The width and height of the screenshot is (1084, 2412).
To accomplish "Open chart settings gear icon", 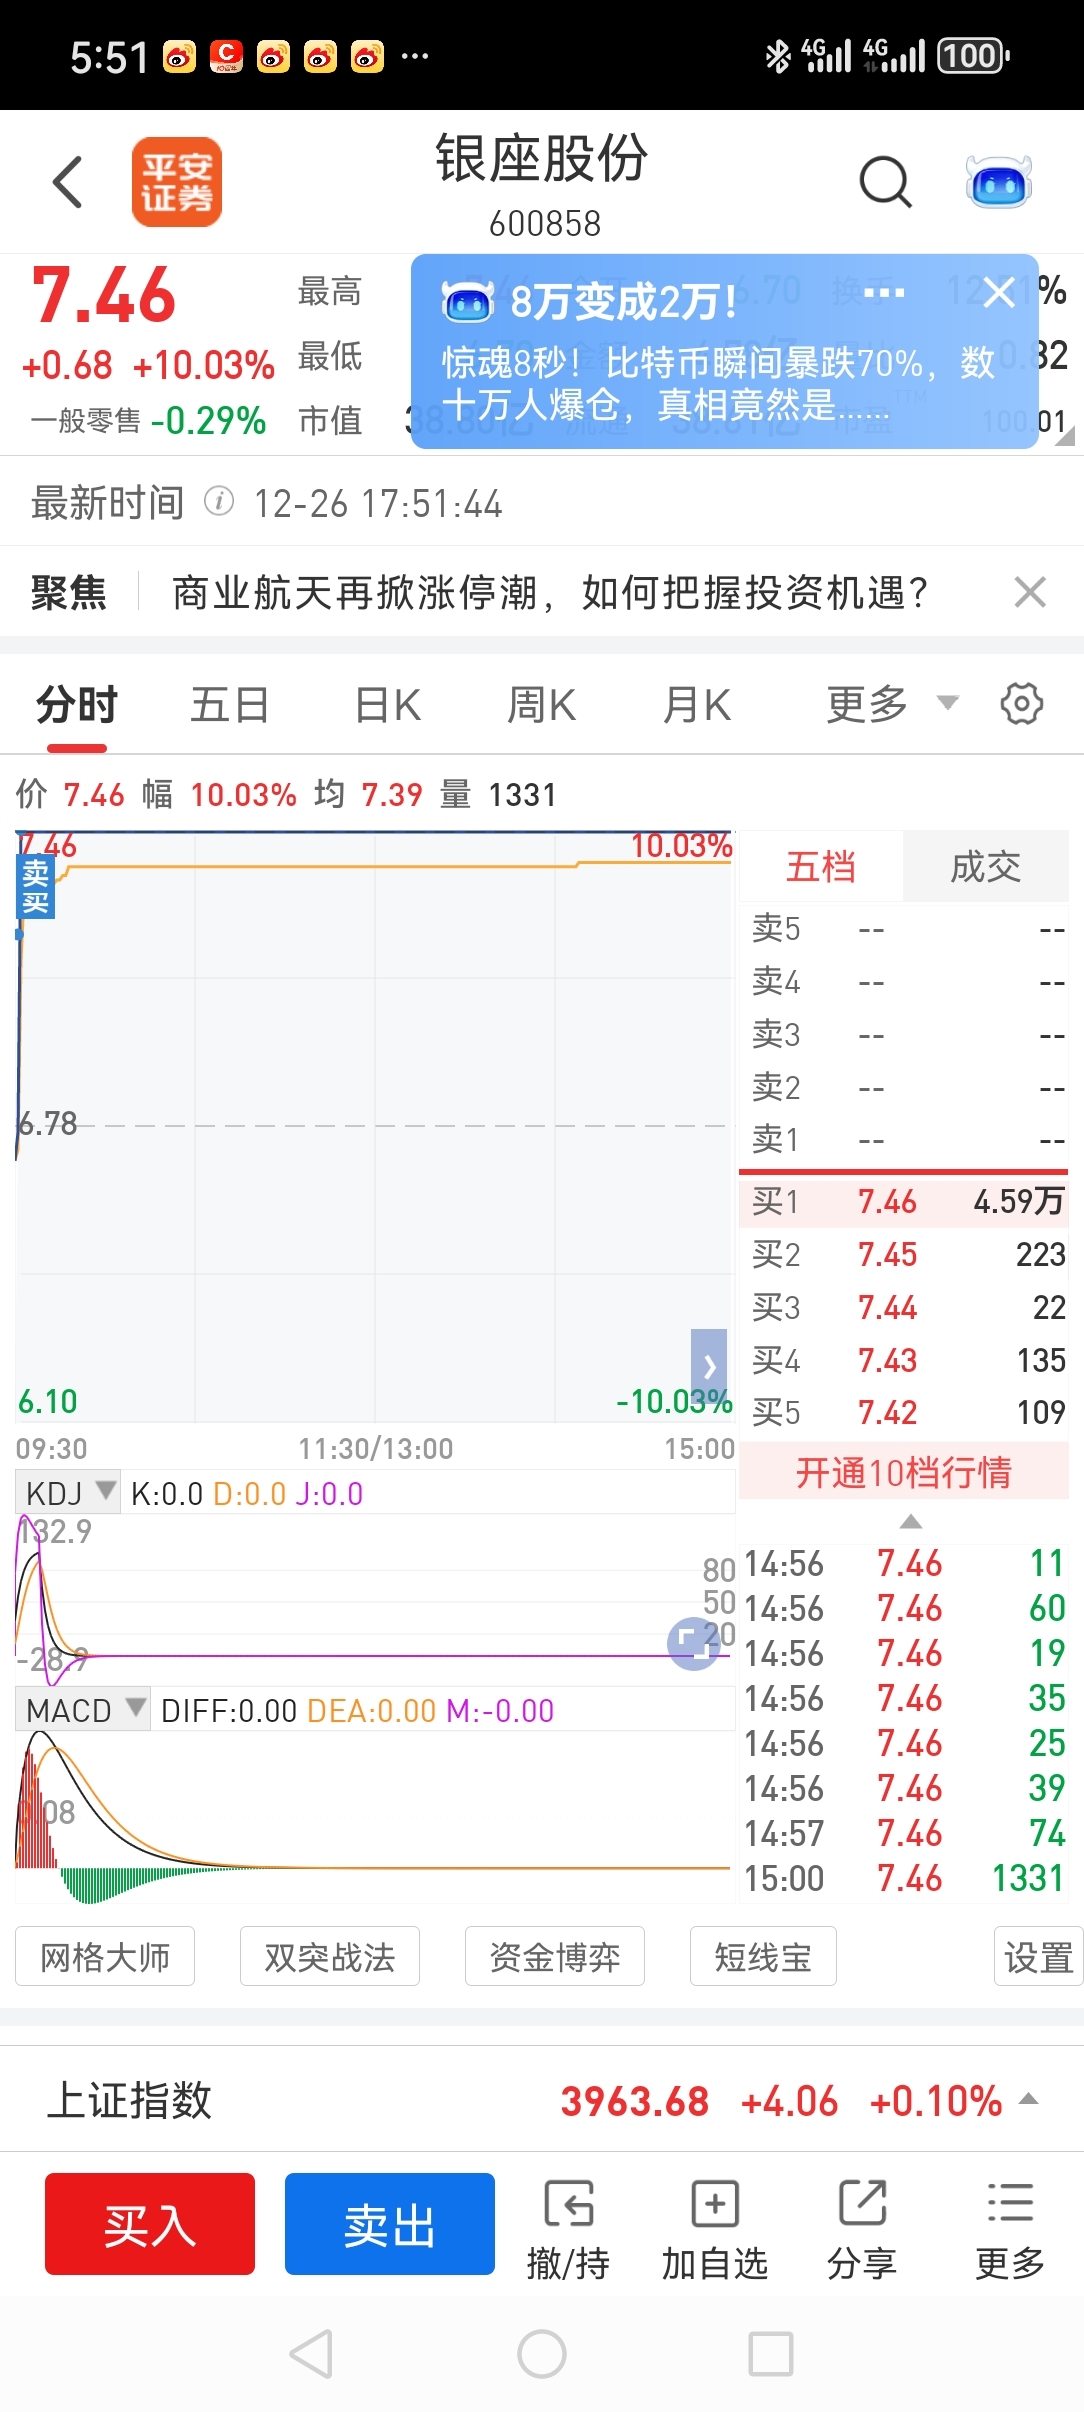I will click(1022, 704).
